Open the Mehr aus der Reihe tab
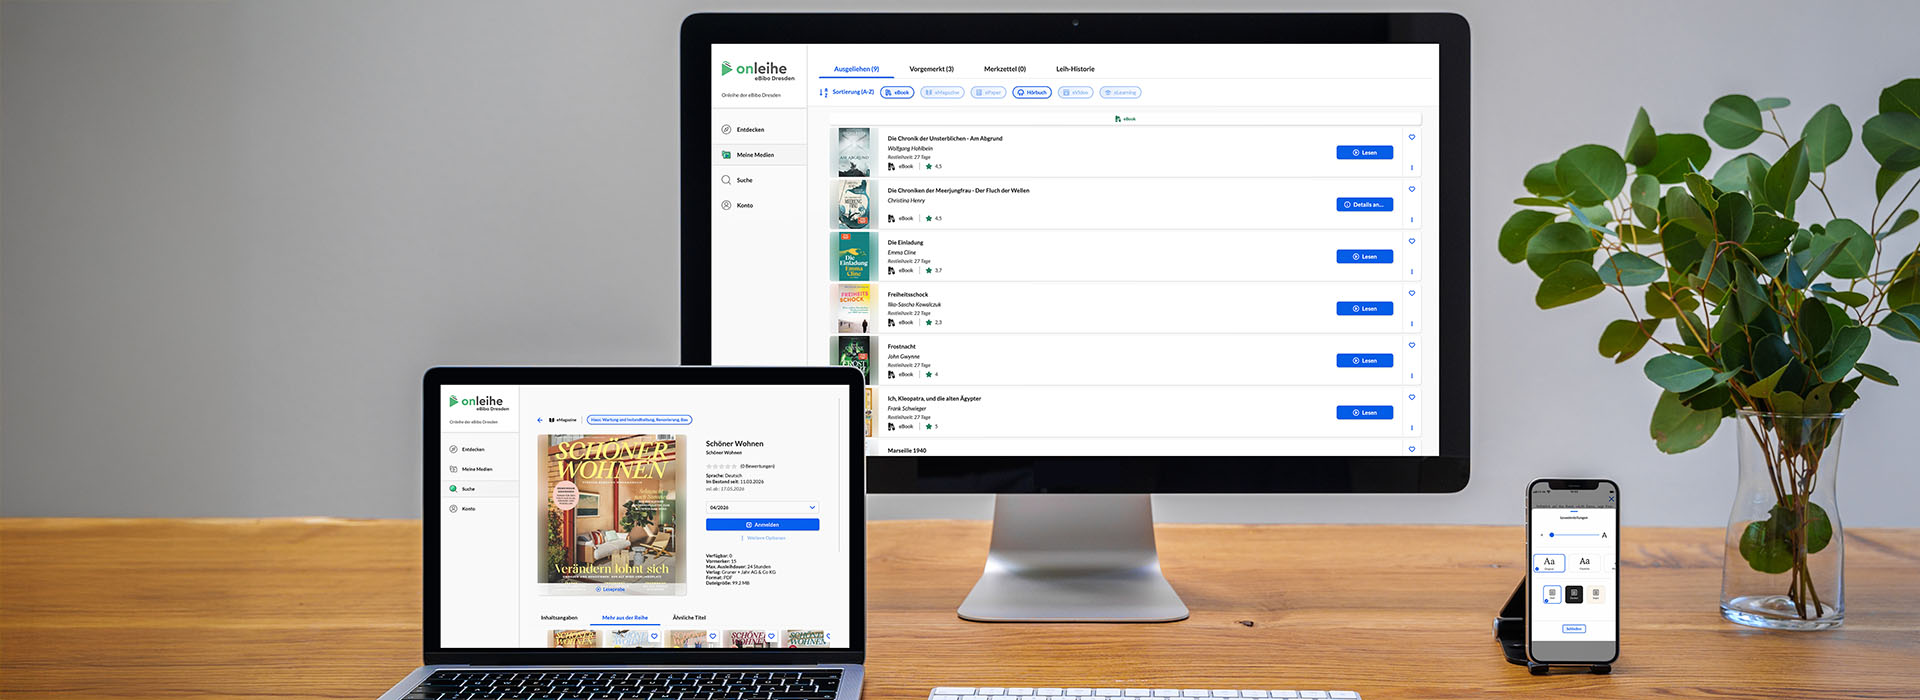Image resolution: width=1920 pixels, height=700 pixels. pos(625,618)
